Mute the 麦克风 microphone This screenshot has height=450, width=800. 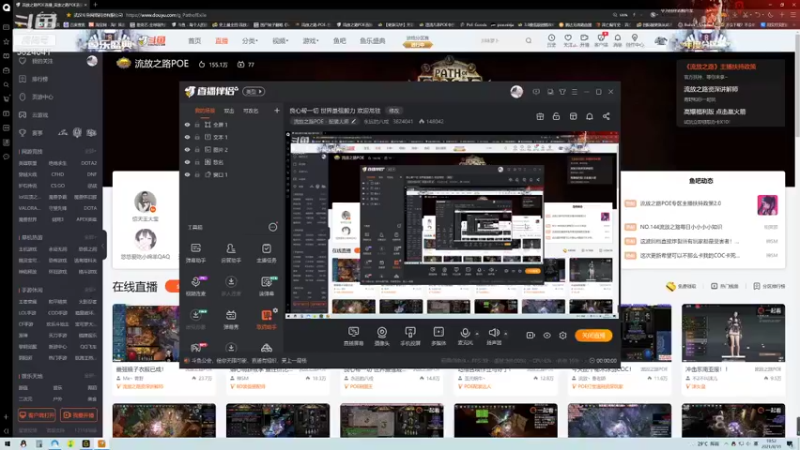point(465,336)
